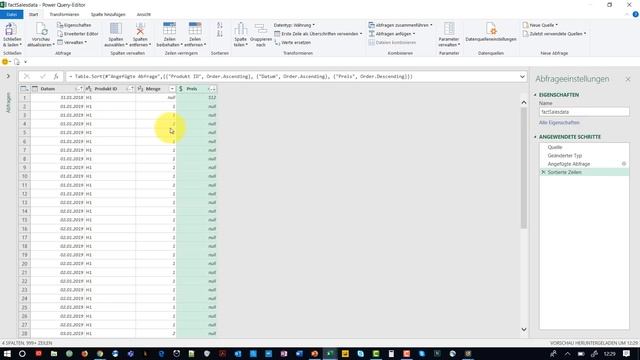This screenshot has height=360, width=640.
Task: Switch to the Ansicht tab
Action: tap(144, 14)
